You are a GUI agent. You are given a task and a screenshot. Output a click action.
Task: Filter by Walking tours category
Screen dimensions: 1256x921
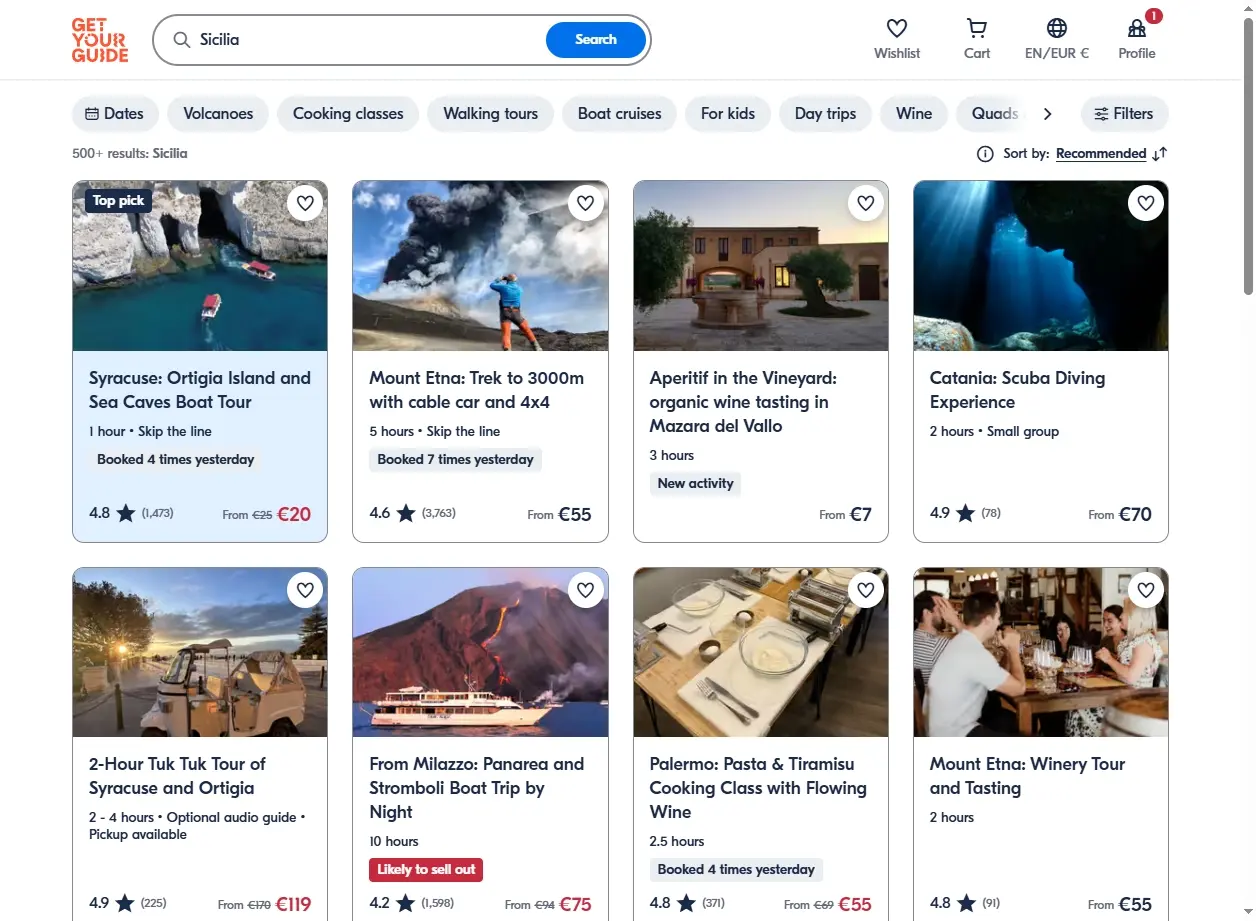[490, 114]
